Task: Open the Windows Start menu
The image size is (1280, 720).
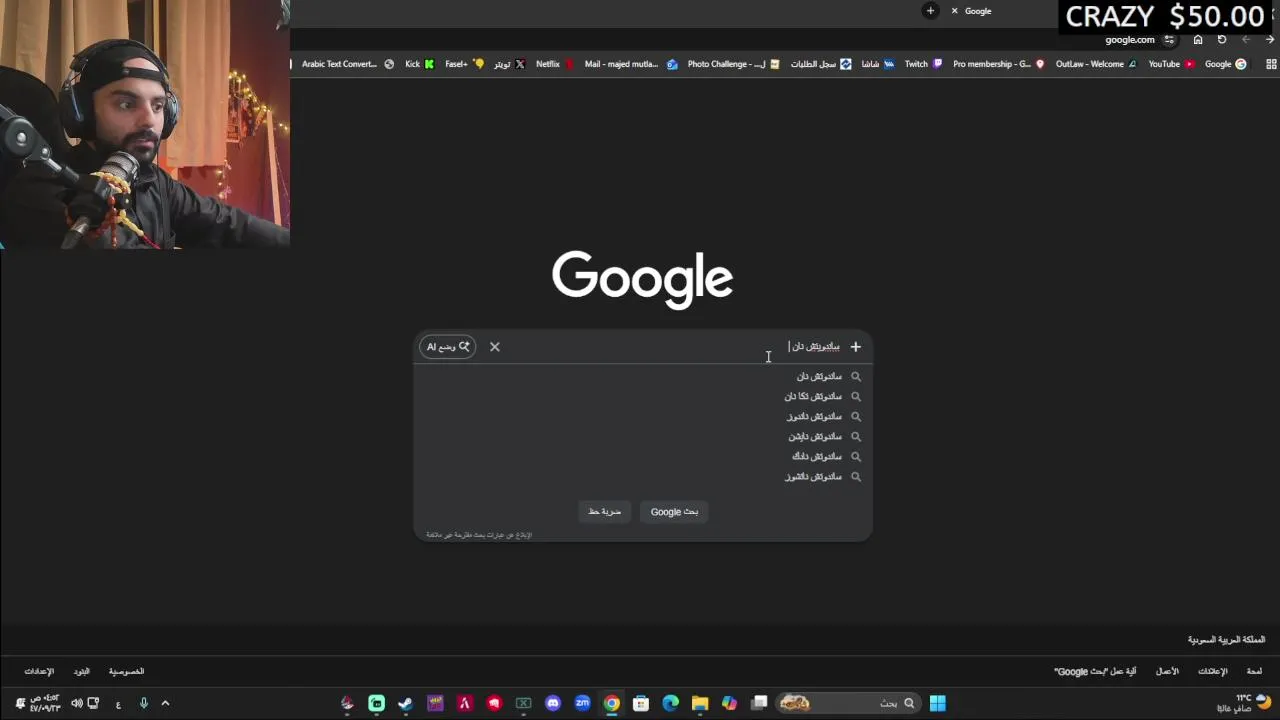Action: click(x=937, y=703)
